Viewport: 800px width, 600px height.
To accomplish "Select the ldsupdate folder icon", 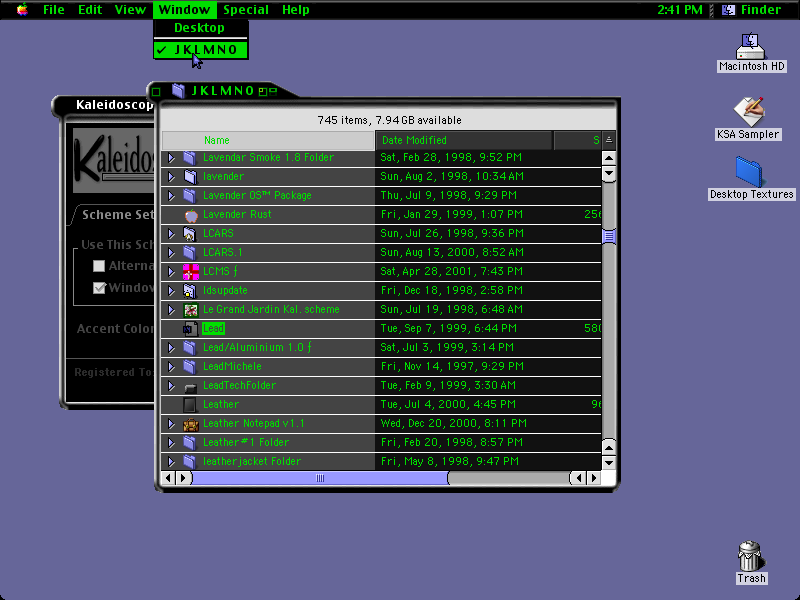I will click(x=190, y=291).
